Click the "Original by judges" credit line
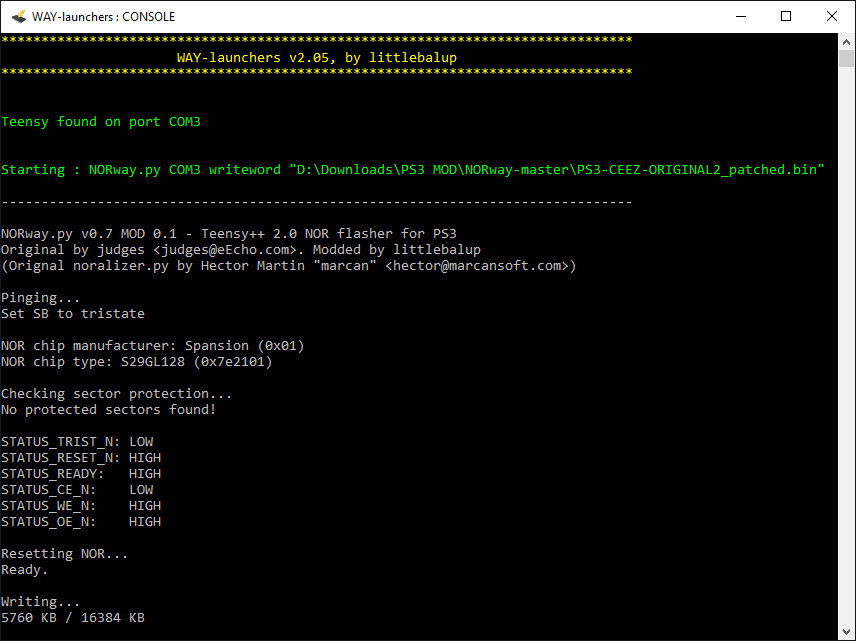Screen dimensions: 856x641 coord(241,250)
